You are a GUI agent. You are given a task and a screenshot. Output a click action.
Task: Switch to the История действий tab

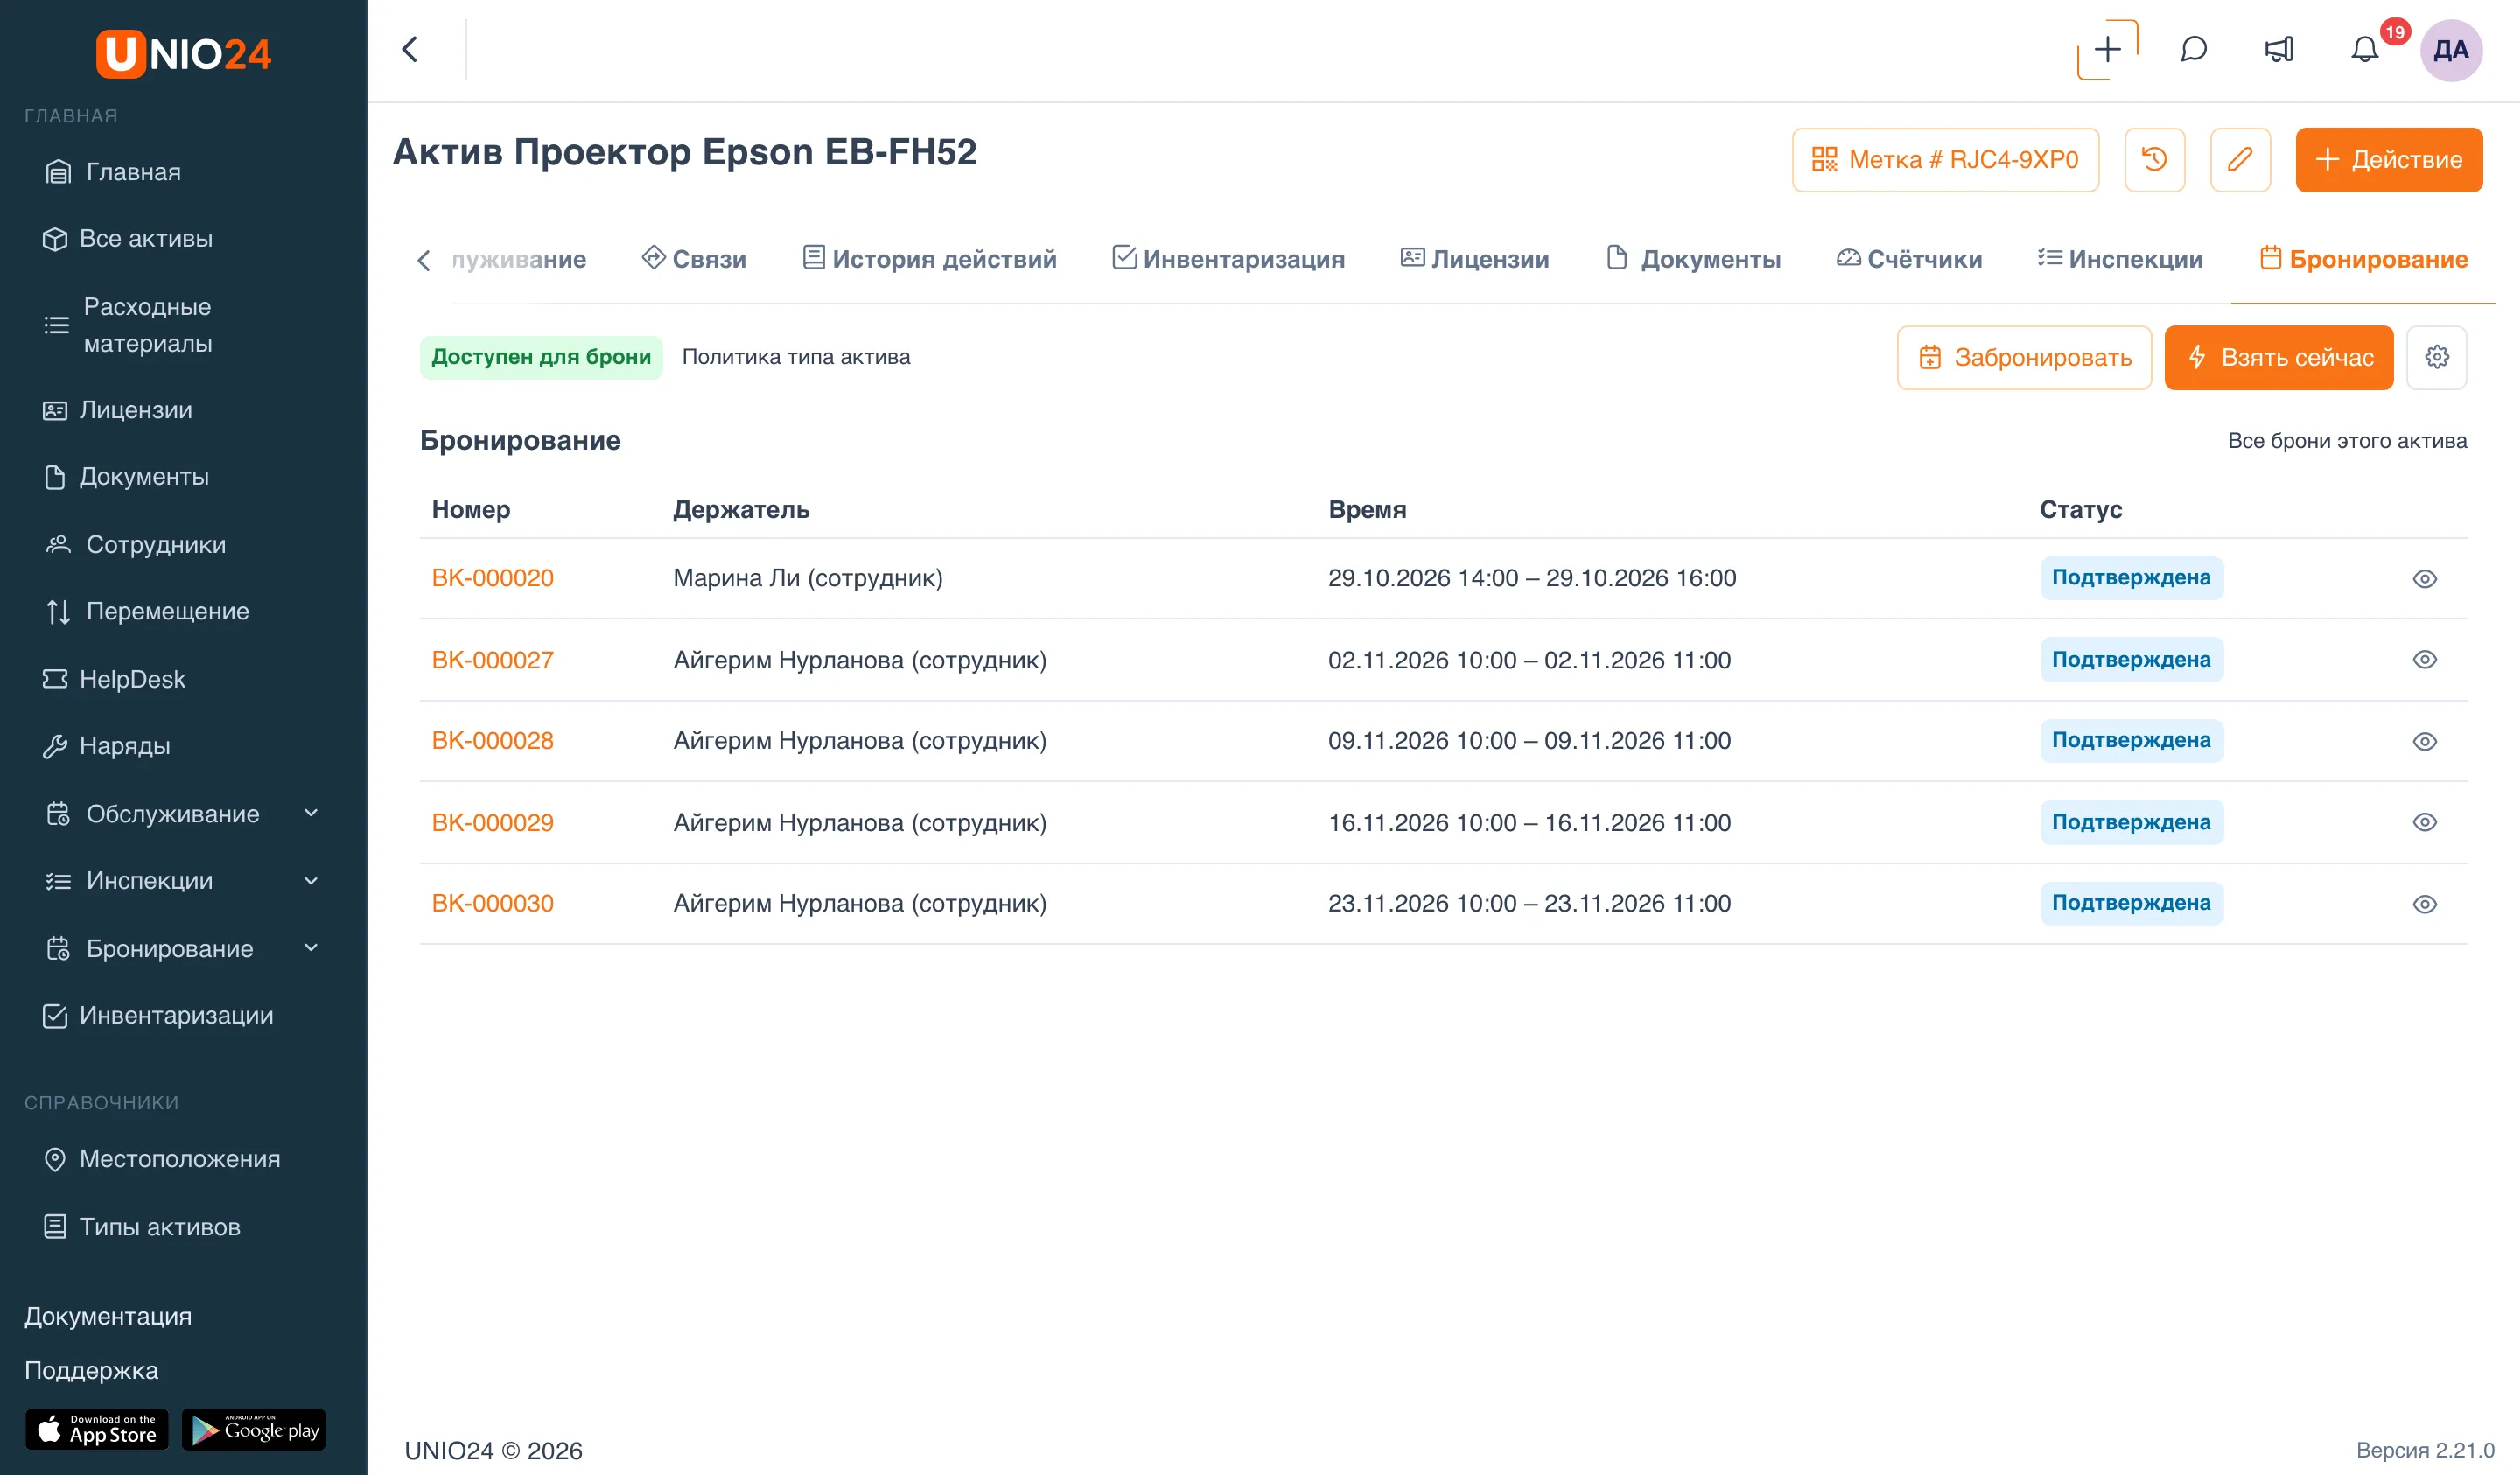point(929,259)
